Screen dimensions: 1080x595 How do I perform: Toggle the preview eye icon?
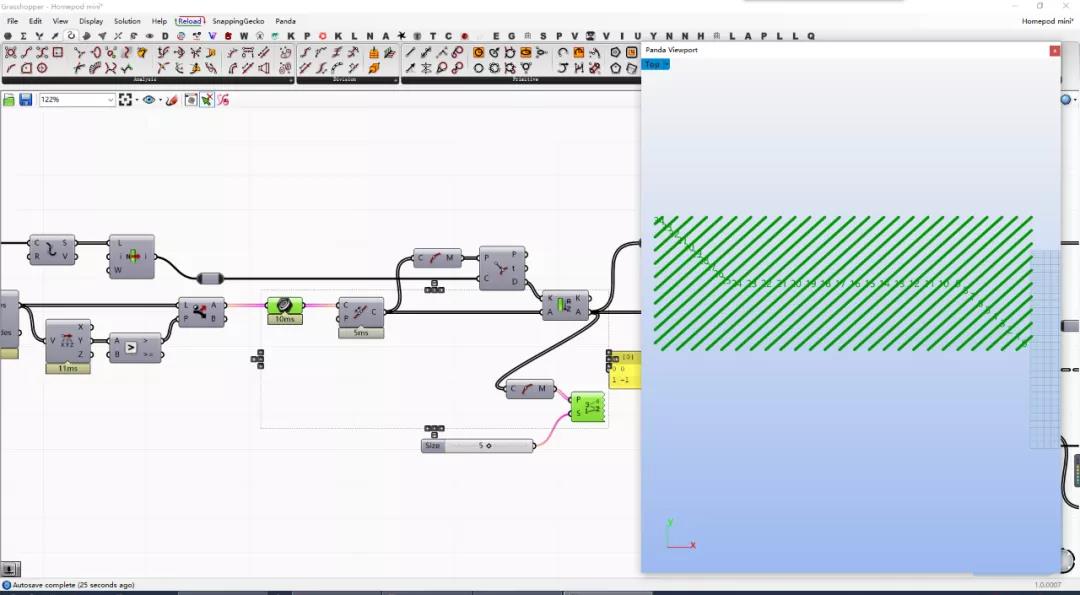(x=149, y=100)
